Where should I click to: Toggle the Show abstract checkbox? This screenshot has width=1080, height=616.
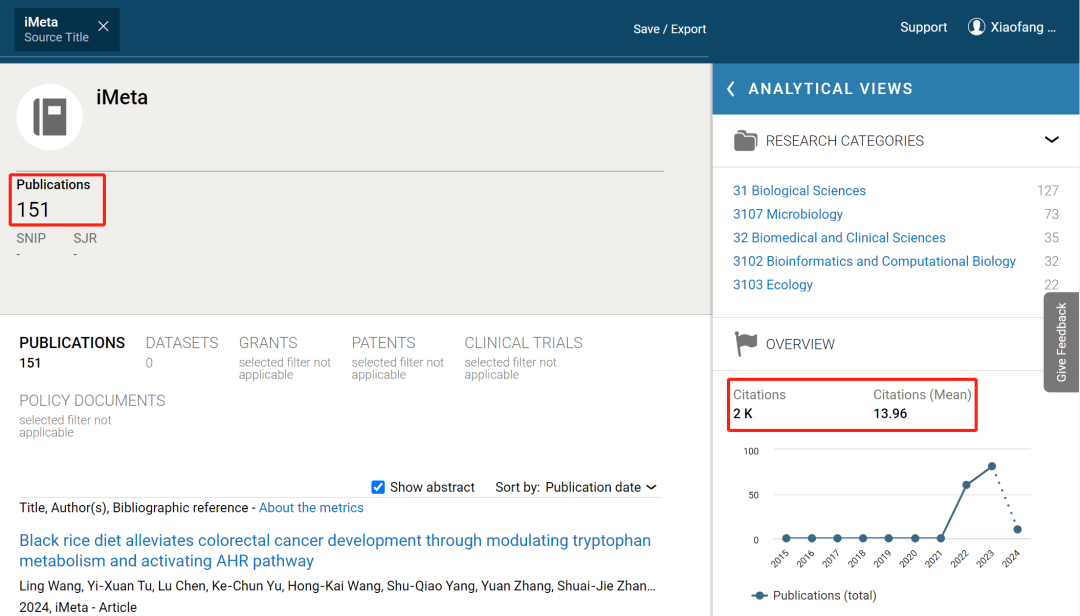point(378,487)
